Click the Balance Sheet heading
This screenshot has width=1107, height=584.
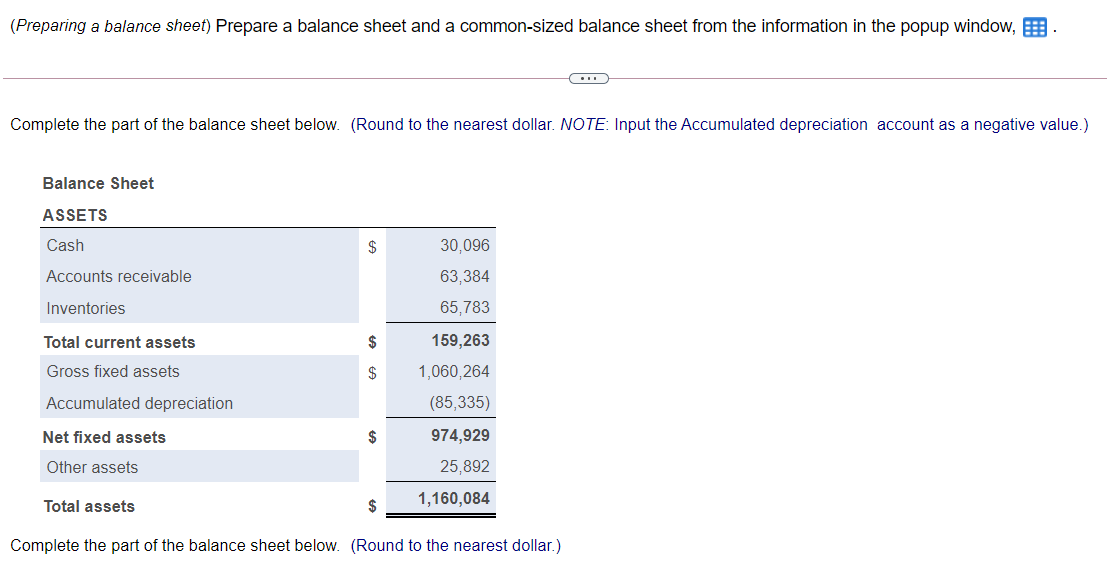pyautogui.click(x=98, y=184)
